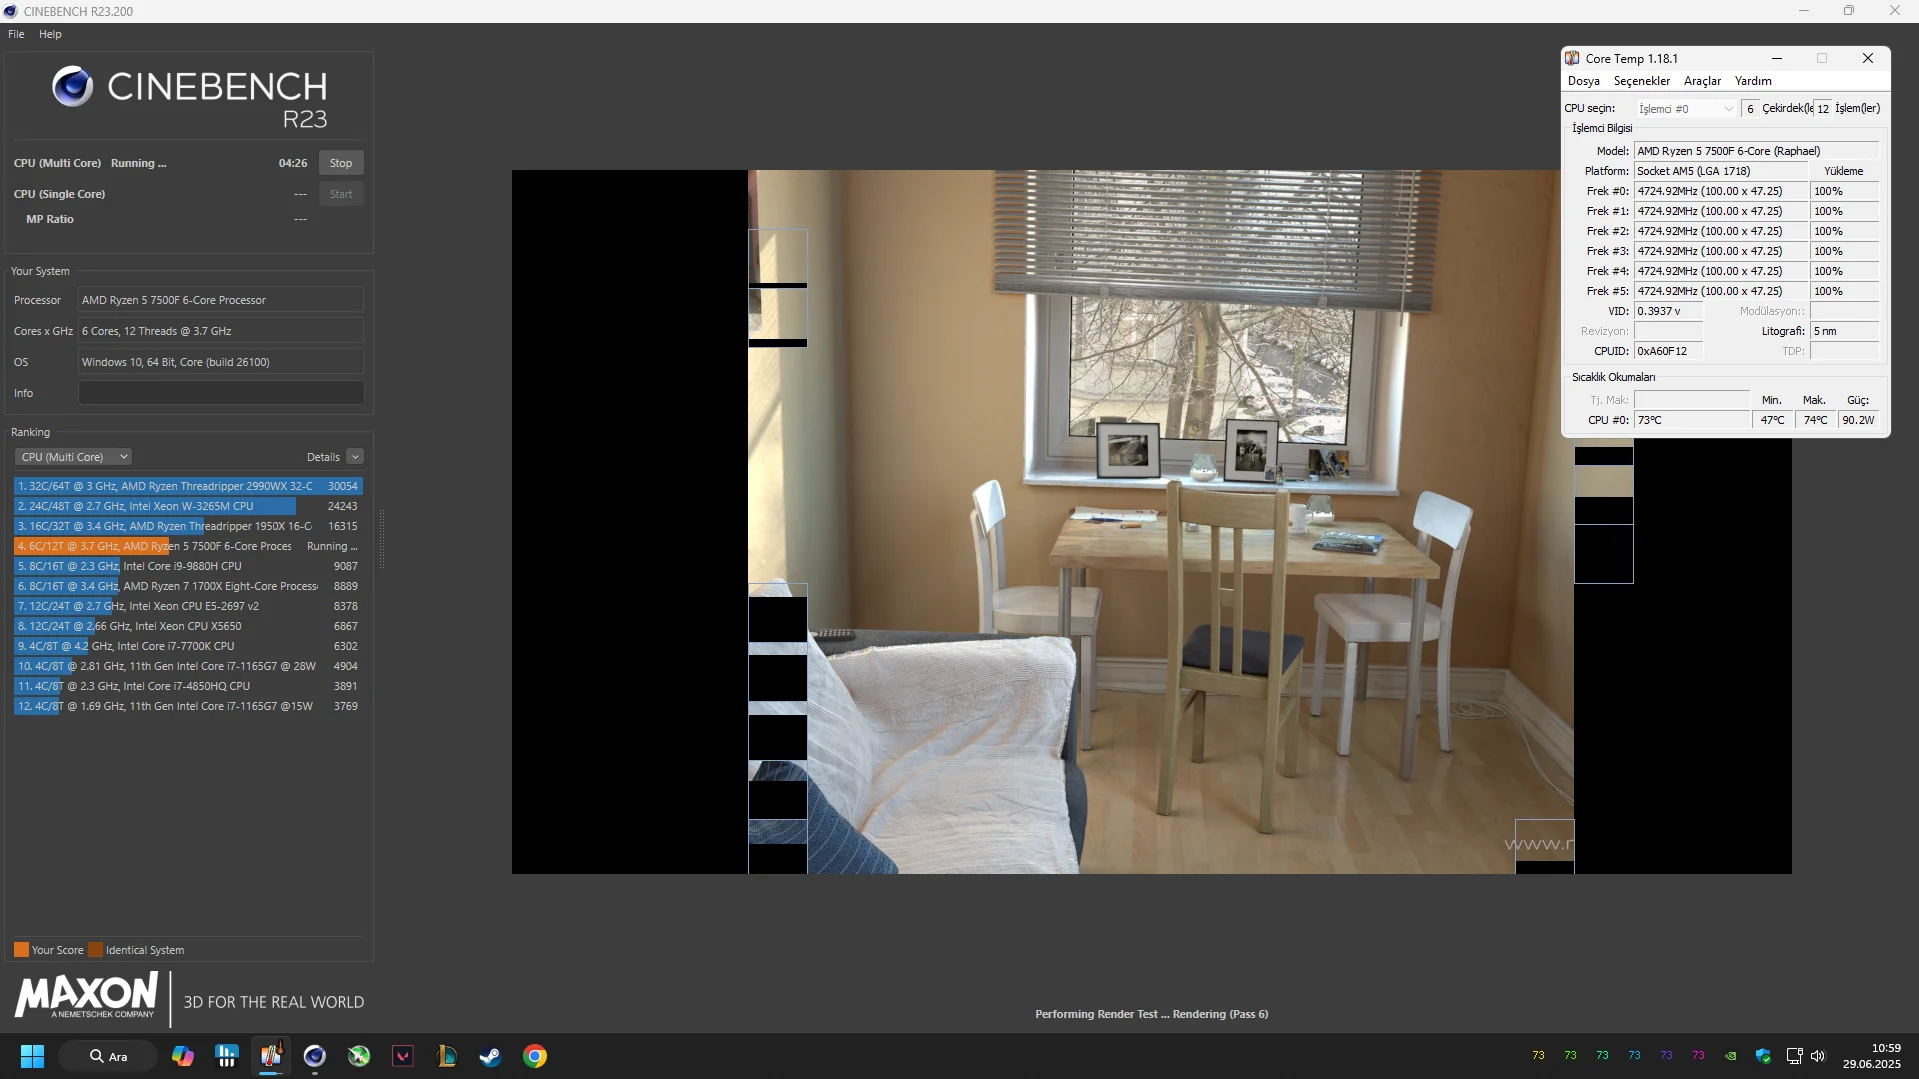
Task: Click the Cores x GHz field
Action: click(x=221, y=331)
